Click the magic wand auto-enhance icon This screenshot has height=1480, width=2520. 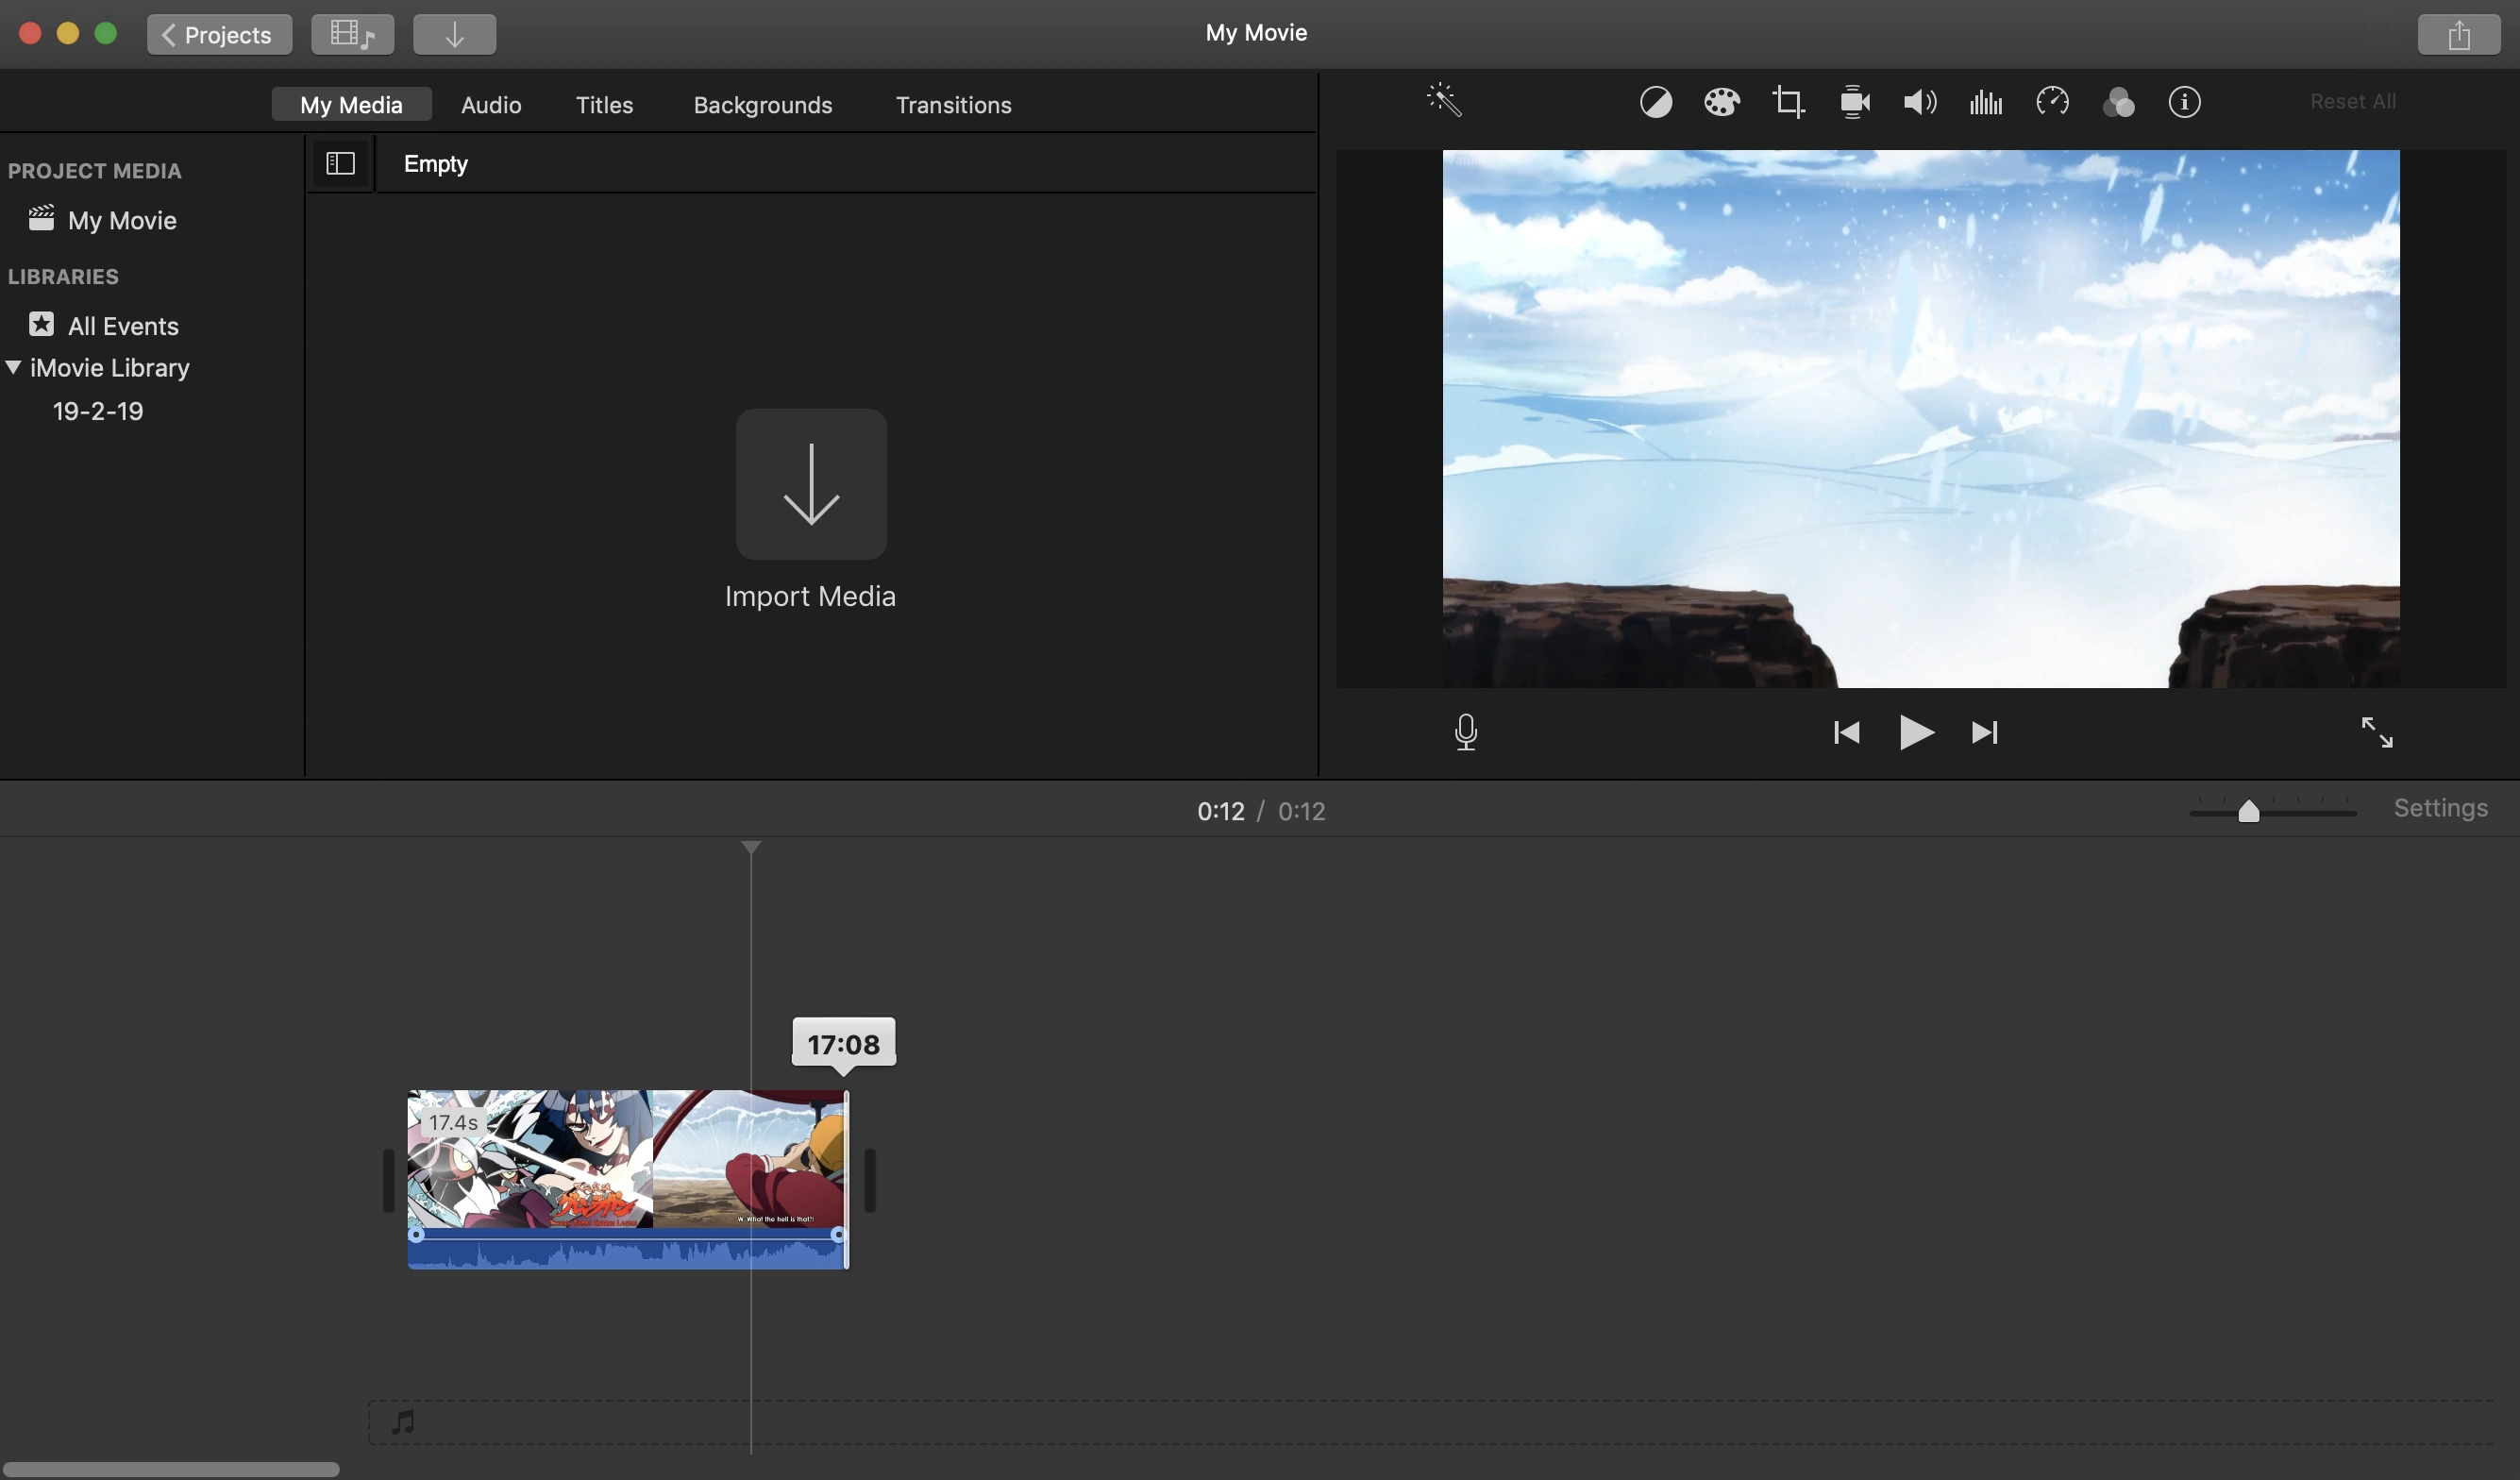pos(1444,101)
